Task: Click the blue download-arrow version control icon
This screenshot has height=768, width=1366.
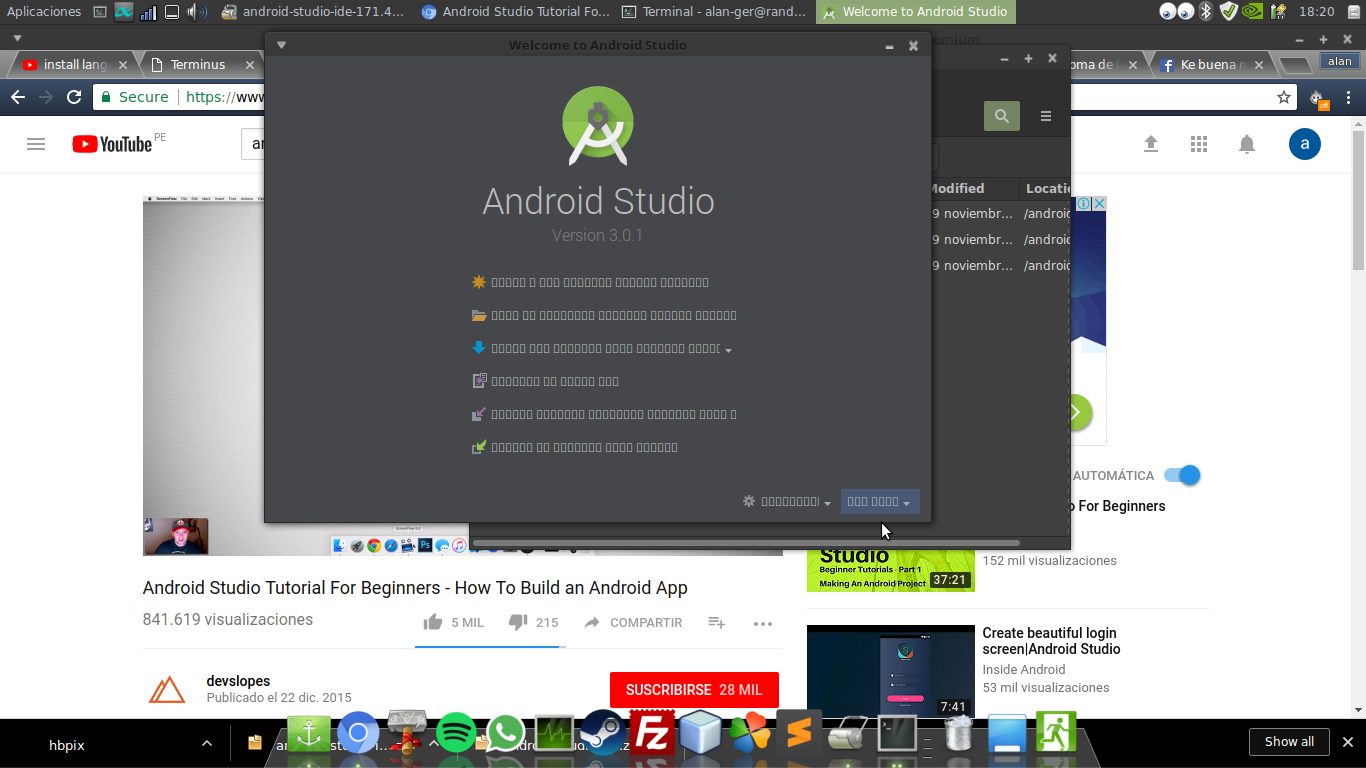Action: point(479,348)
